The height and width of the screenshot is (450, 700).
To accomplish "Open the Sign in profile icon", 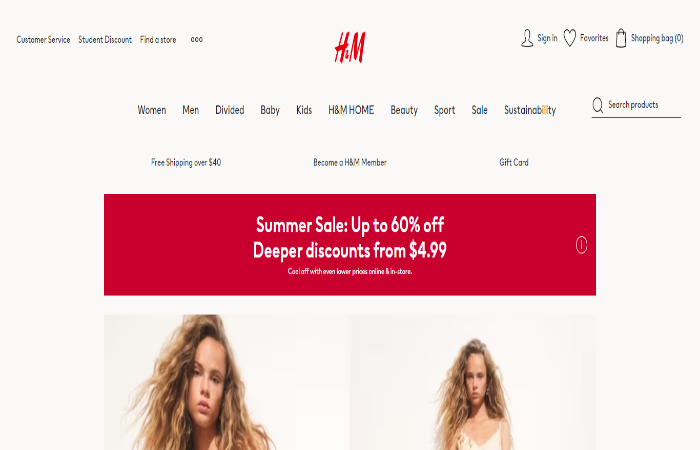I will tap(527, 38).
